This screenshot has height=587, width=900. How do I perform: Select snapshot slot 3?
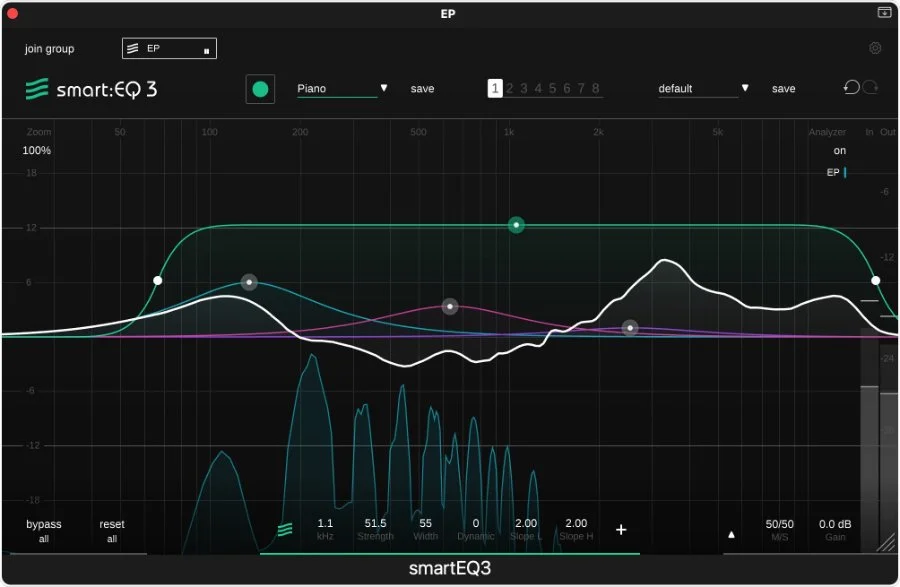(523, 88)
